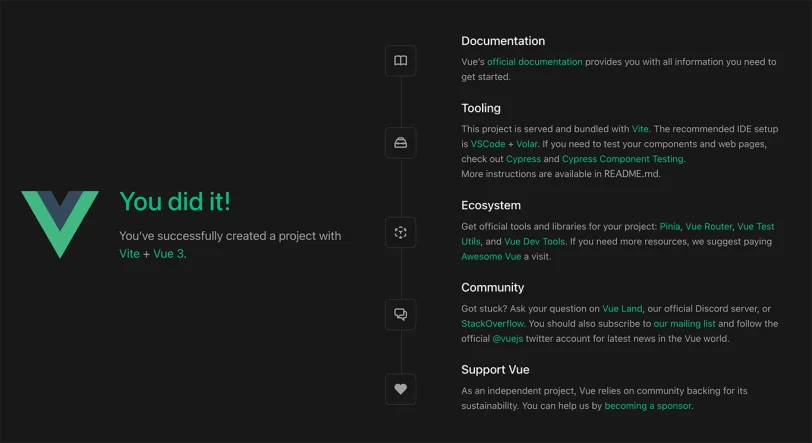Click the Documentation book icon
This screenshot has width=812, height=443.
click(x=400, y=61)
